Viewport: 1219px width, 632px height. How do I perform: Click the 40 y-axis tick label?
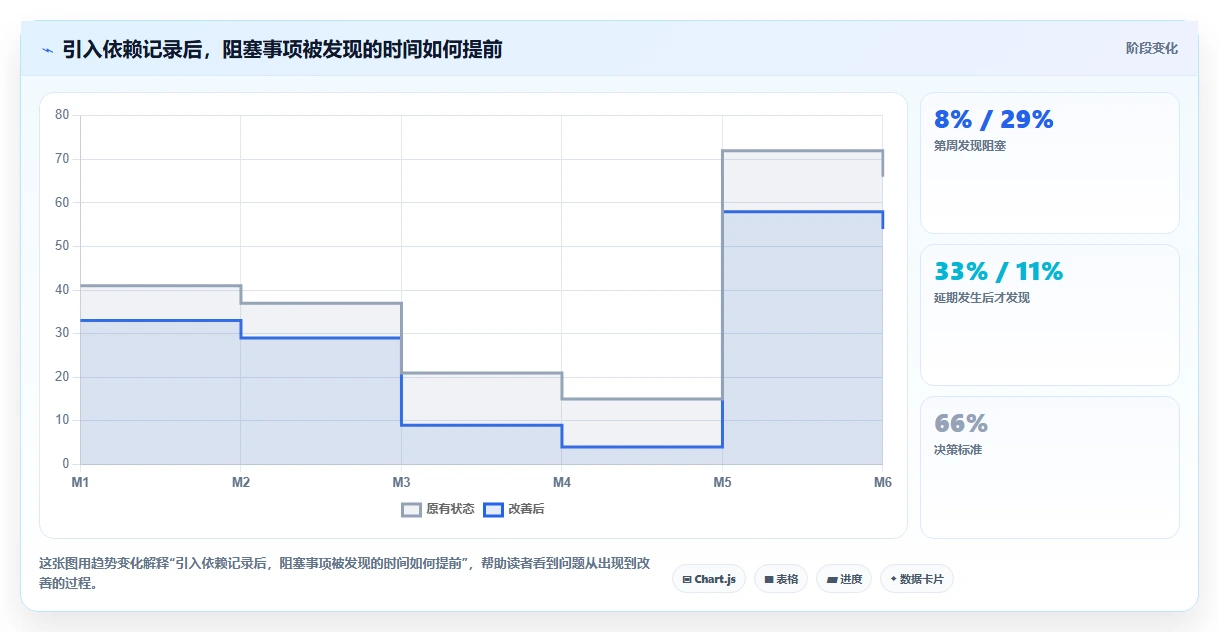pyautogui.click(x=62, y=290)
